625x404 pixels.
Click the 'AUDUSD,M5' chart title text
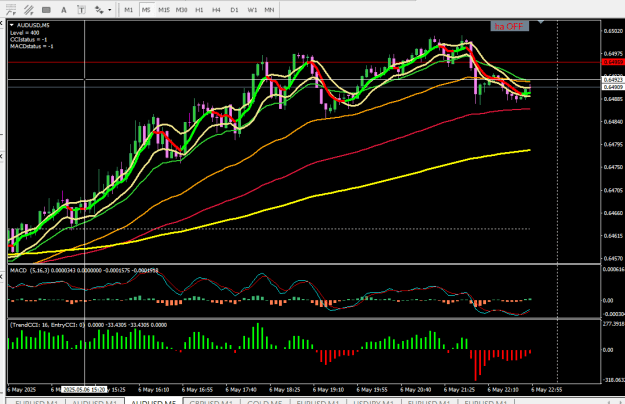pyautogui.click(x=33, y=25)
